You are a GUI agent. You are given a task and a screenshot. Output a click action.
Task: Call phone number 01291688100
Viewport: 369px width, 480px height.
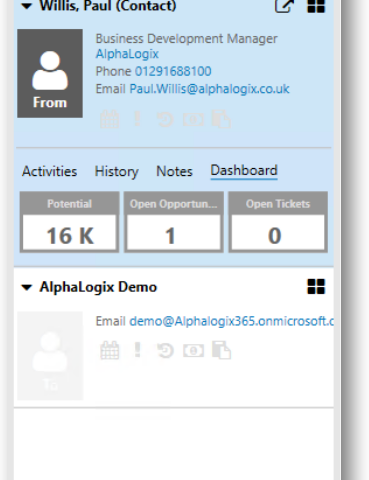pyautogui.click(x=173, y=71)
